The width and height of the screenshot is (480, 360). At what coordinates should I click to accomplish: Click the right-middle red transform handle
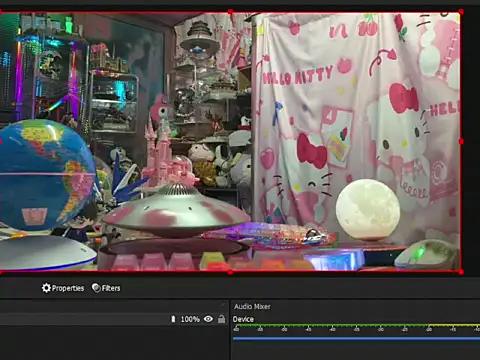tap(461, 142)
